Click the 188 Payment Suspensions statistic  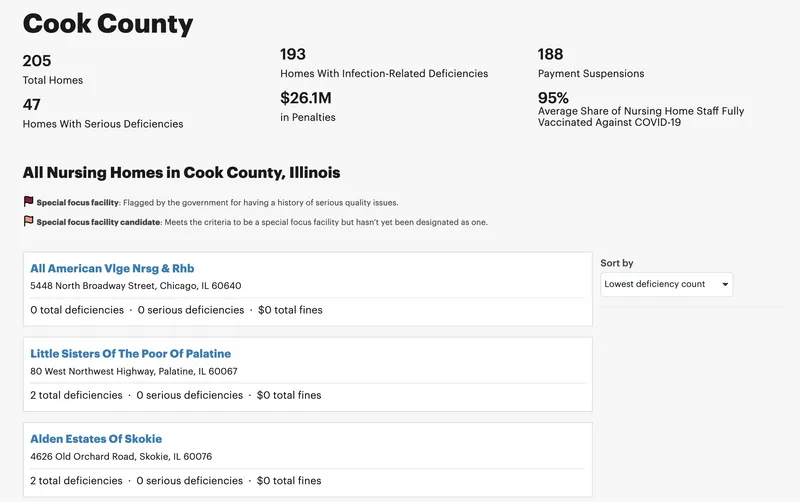tap(591, 63)
